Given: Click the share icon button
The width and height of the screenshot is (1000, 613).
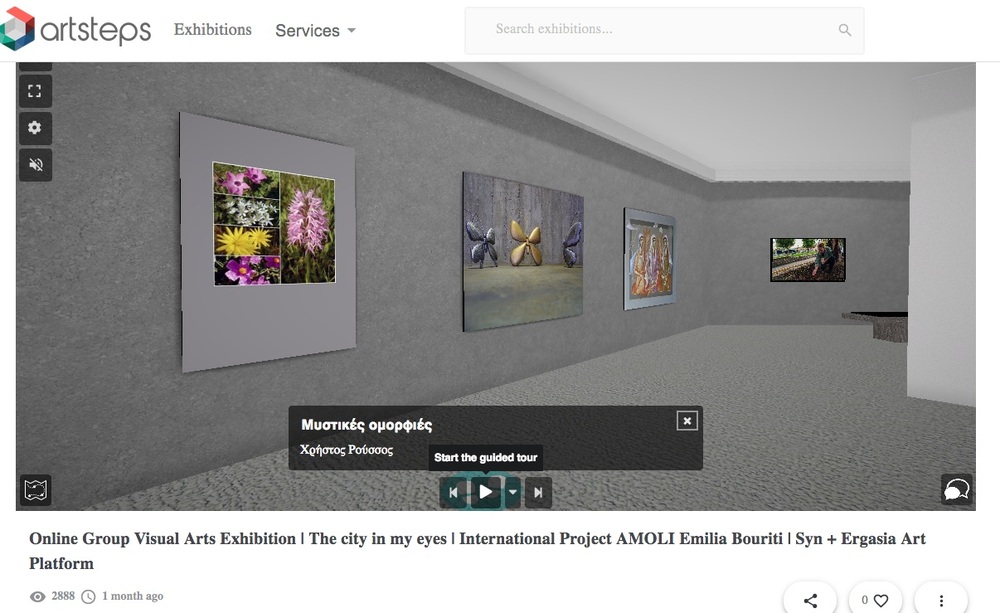Looking at the screenshot, I should pos(810,600).
